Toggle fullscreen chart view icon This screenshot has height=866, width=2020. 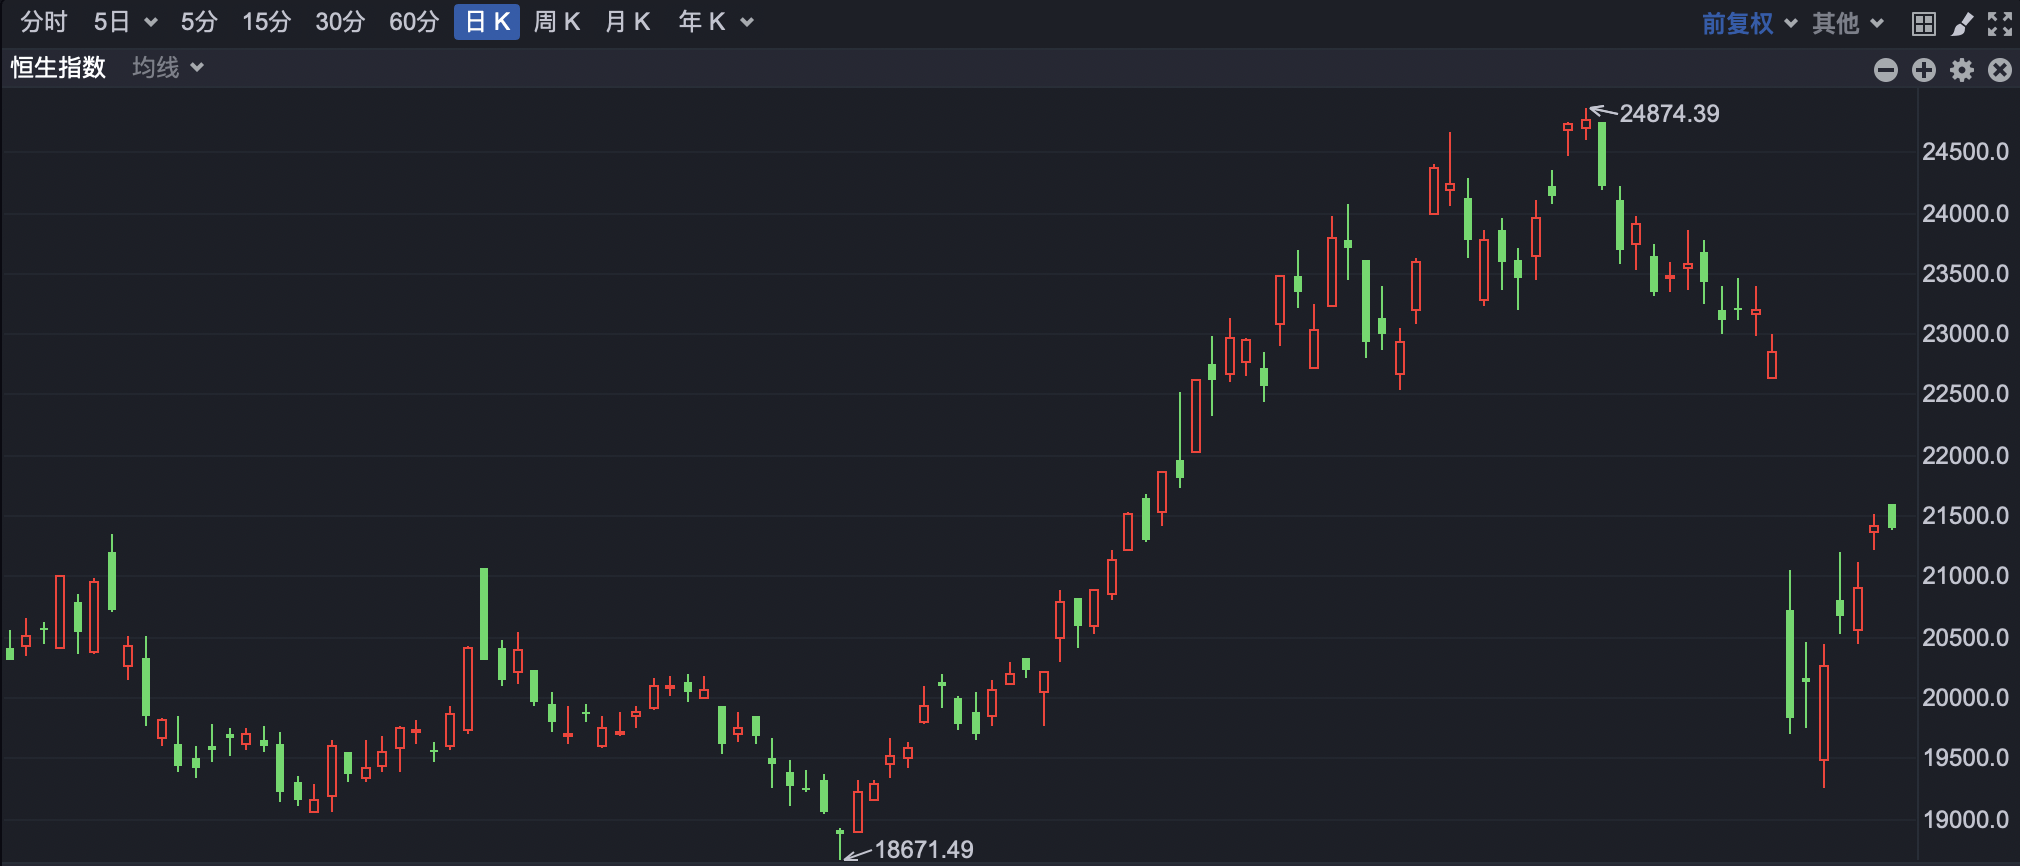click(x=2000, y=24)
